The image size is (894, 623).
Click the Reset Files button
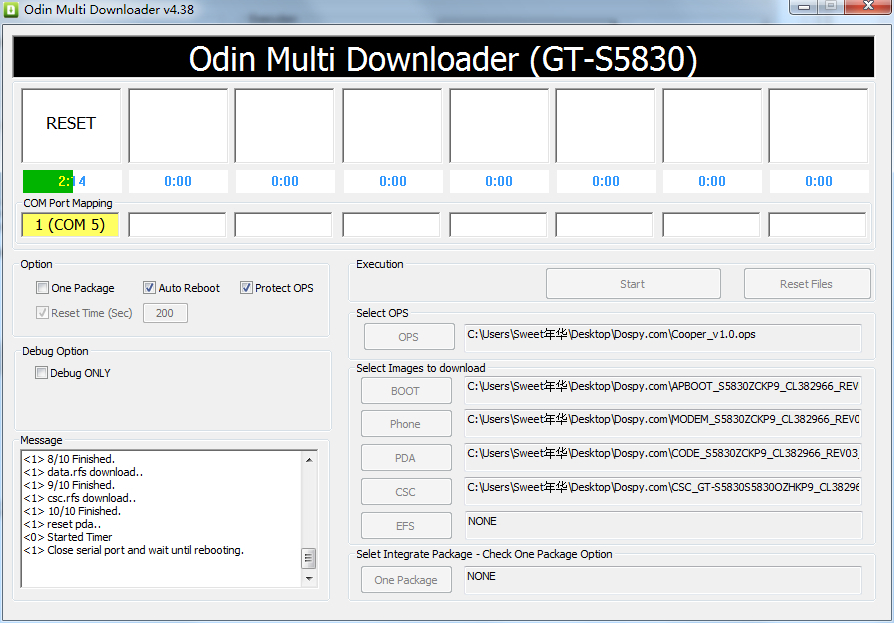807,284
